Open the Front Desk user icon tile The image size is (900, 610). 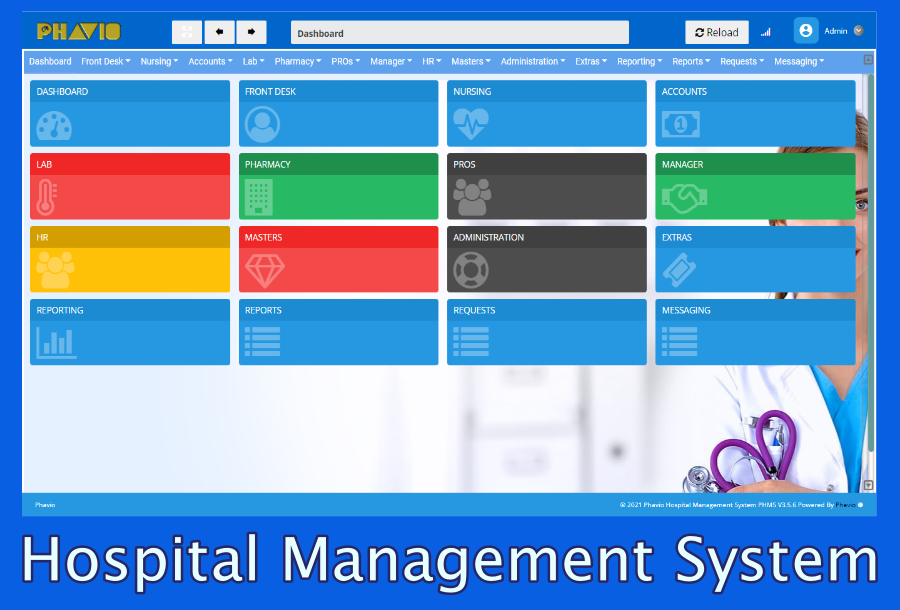pos(262,125)
